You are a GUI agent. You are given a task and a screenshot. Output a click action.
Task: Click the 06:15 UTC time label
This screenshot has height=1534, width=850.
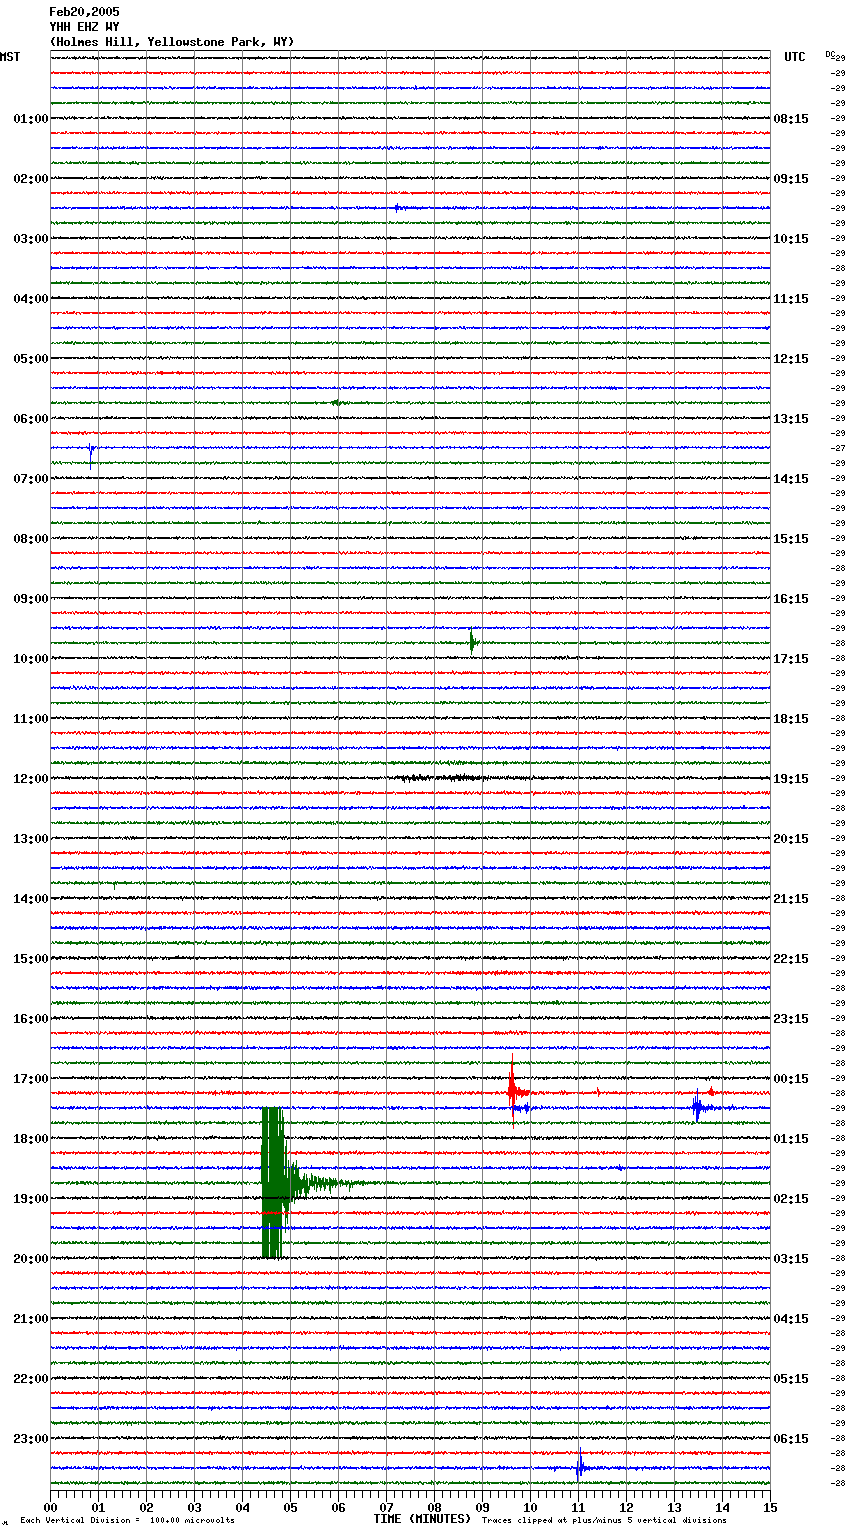pyautogui.click(x=791, y=1439)
